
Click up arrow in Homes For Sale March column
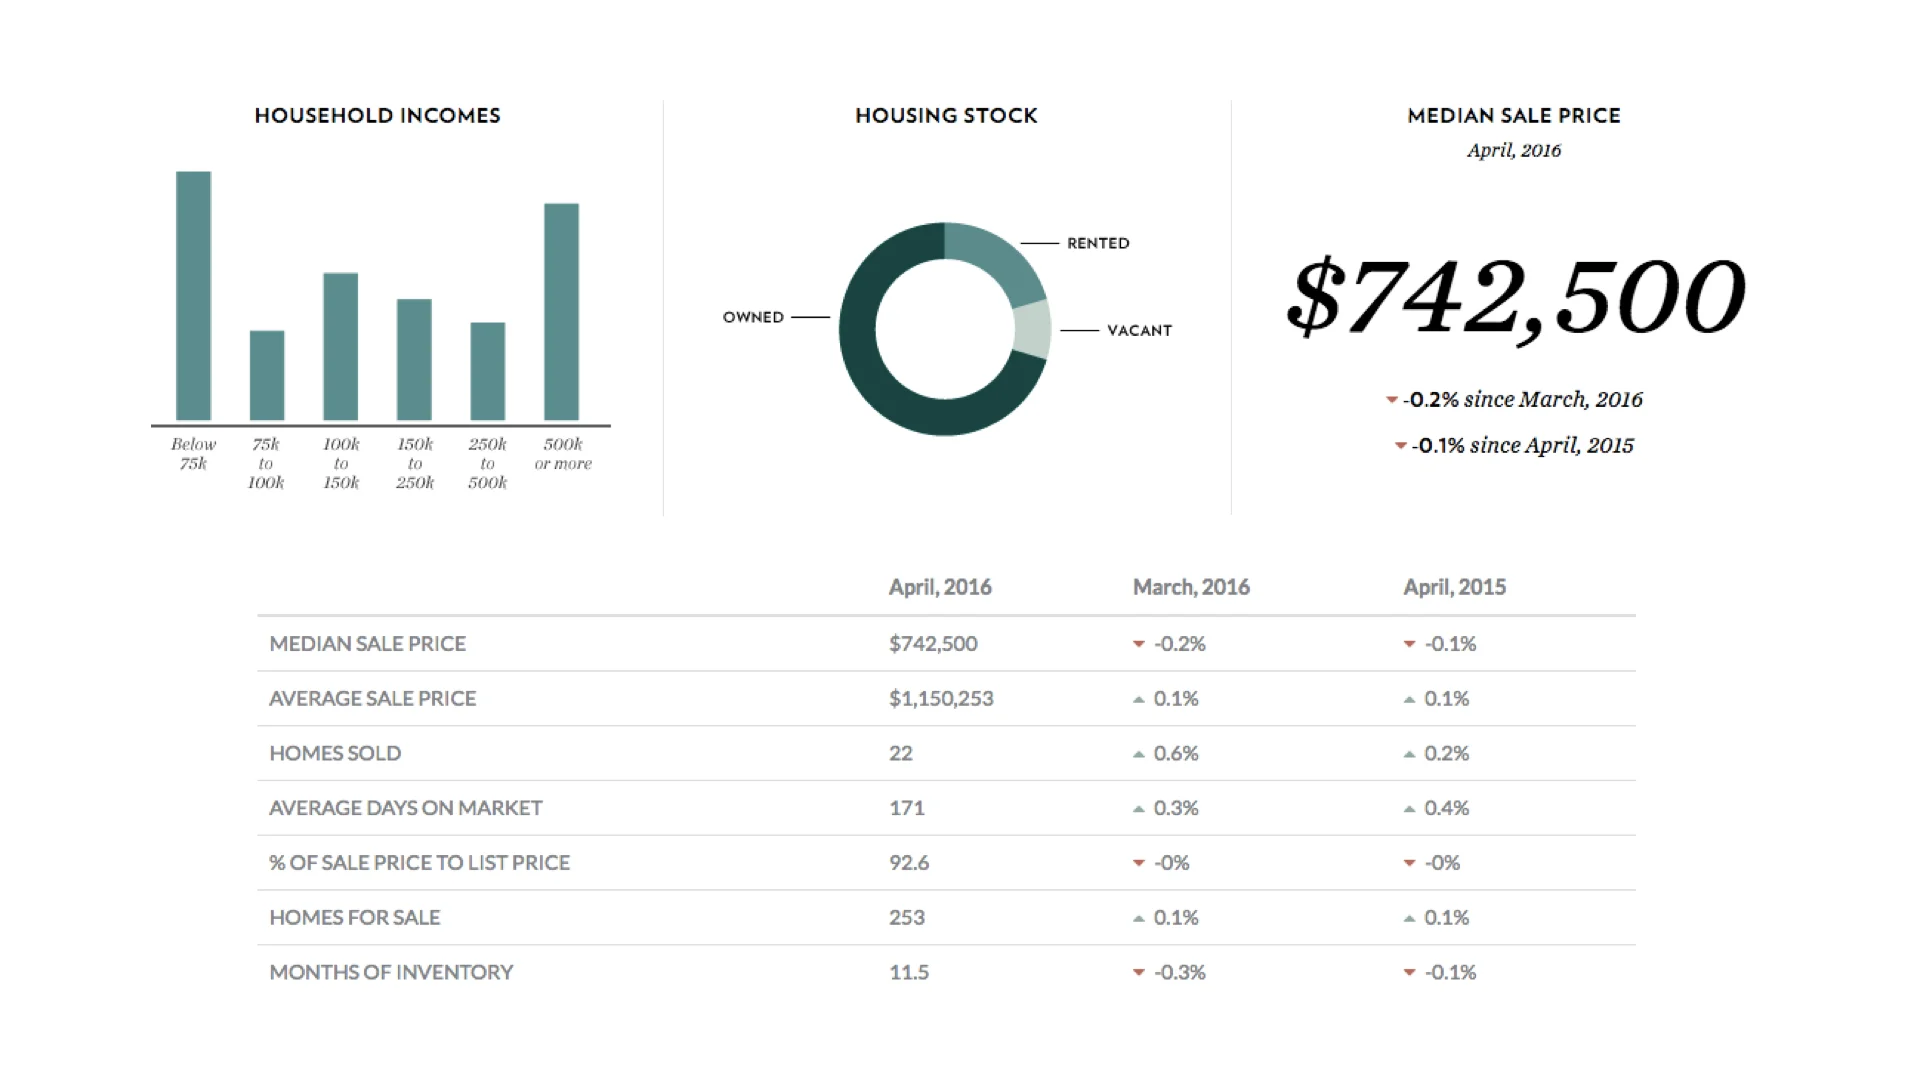pos(1138,918)
